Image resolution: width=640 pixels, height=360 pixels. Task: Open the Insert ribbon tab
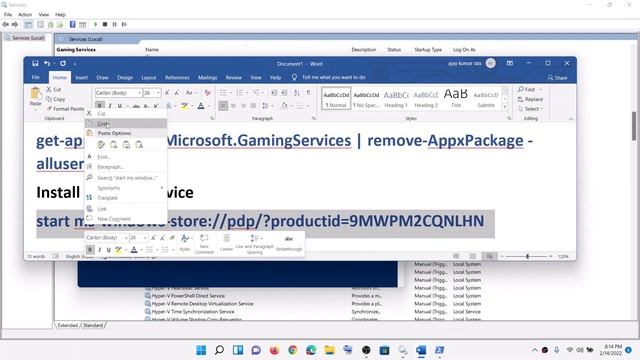tap(82, 78)
